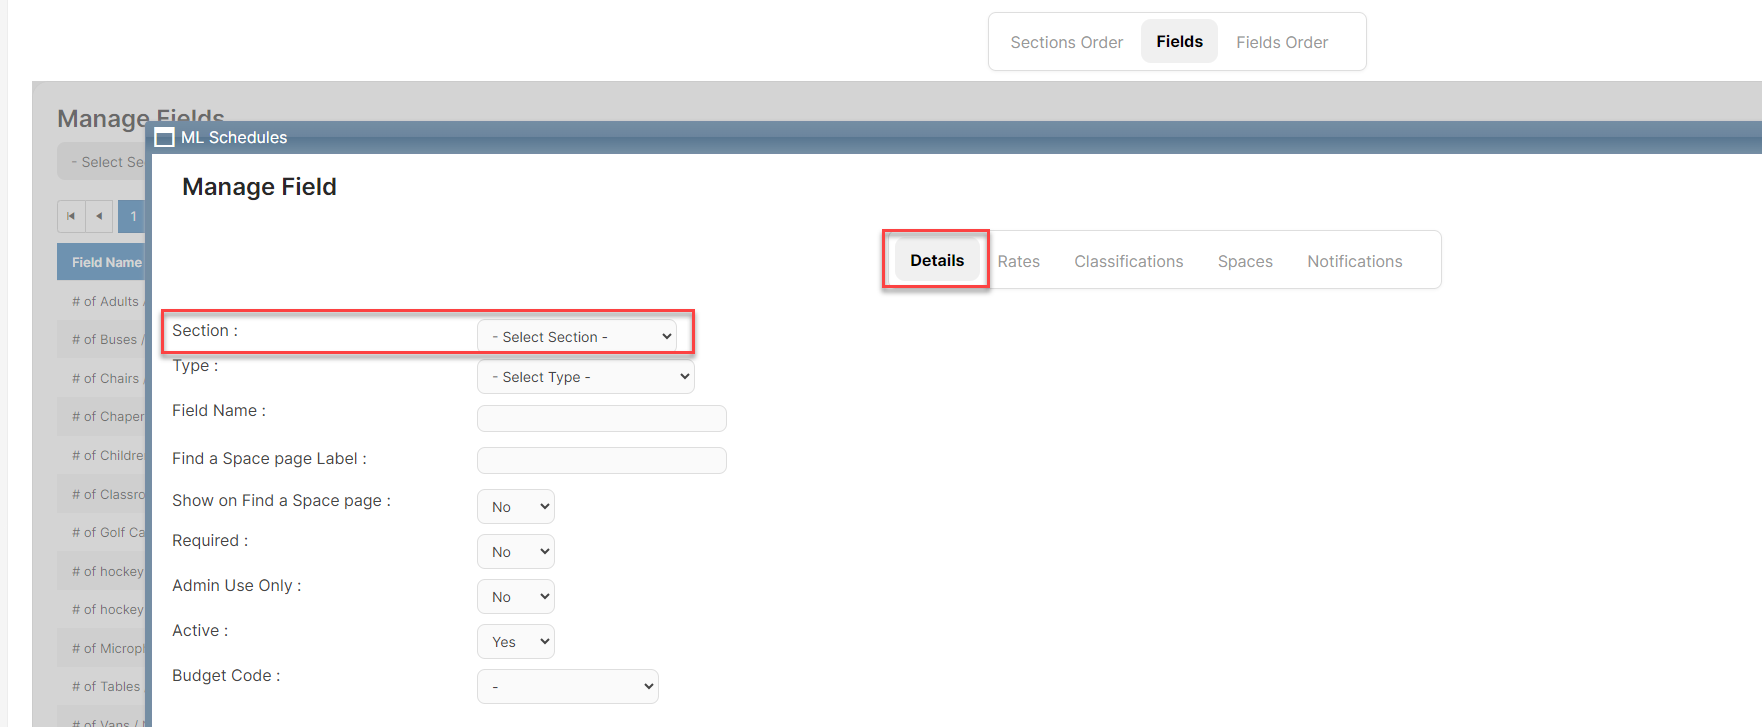Click the '# of Classro' row
The image size is (1762, 727).
[102, 494]
